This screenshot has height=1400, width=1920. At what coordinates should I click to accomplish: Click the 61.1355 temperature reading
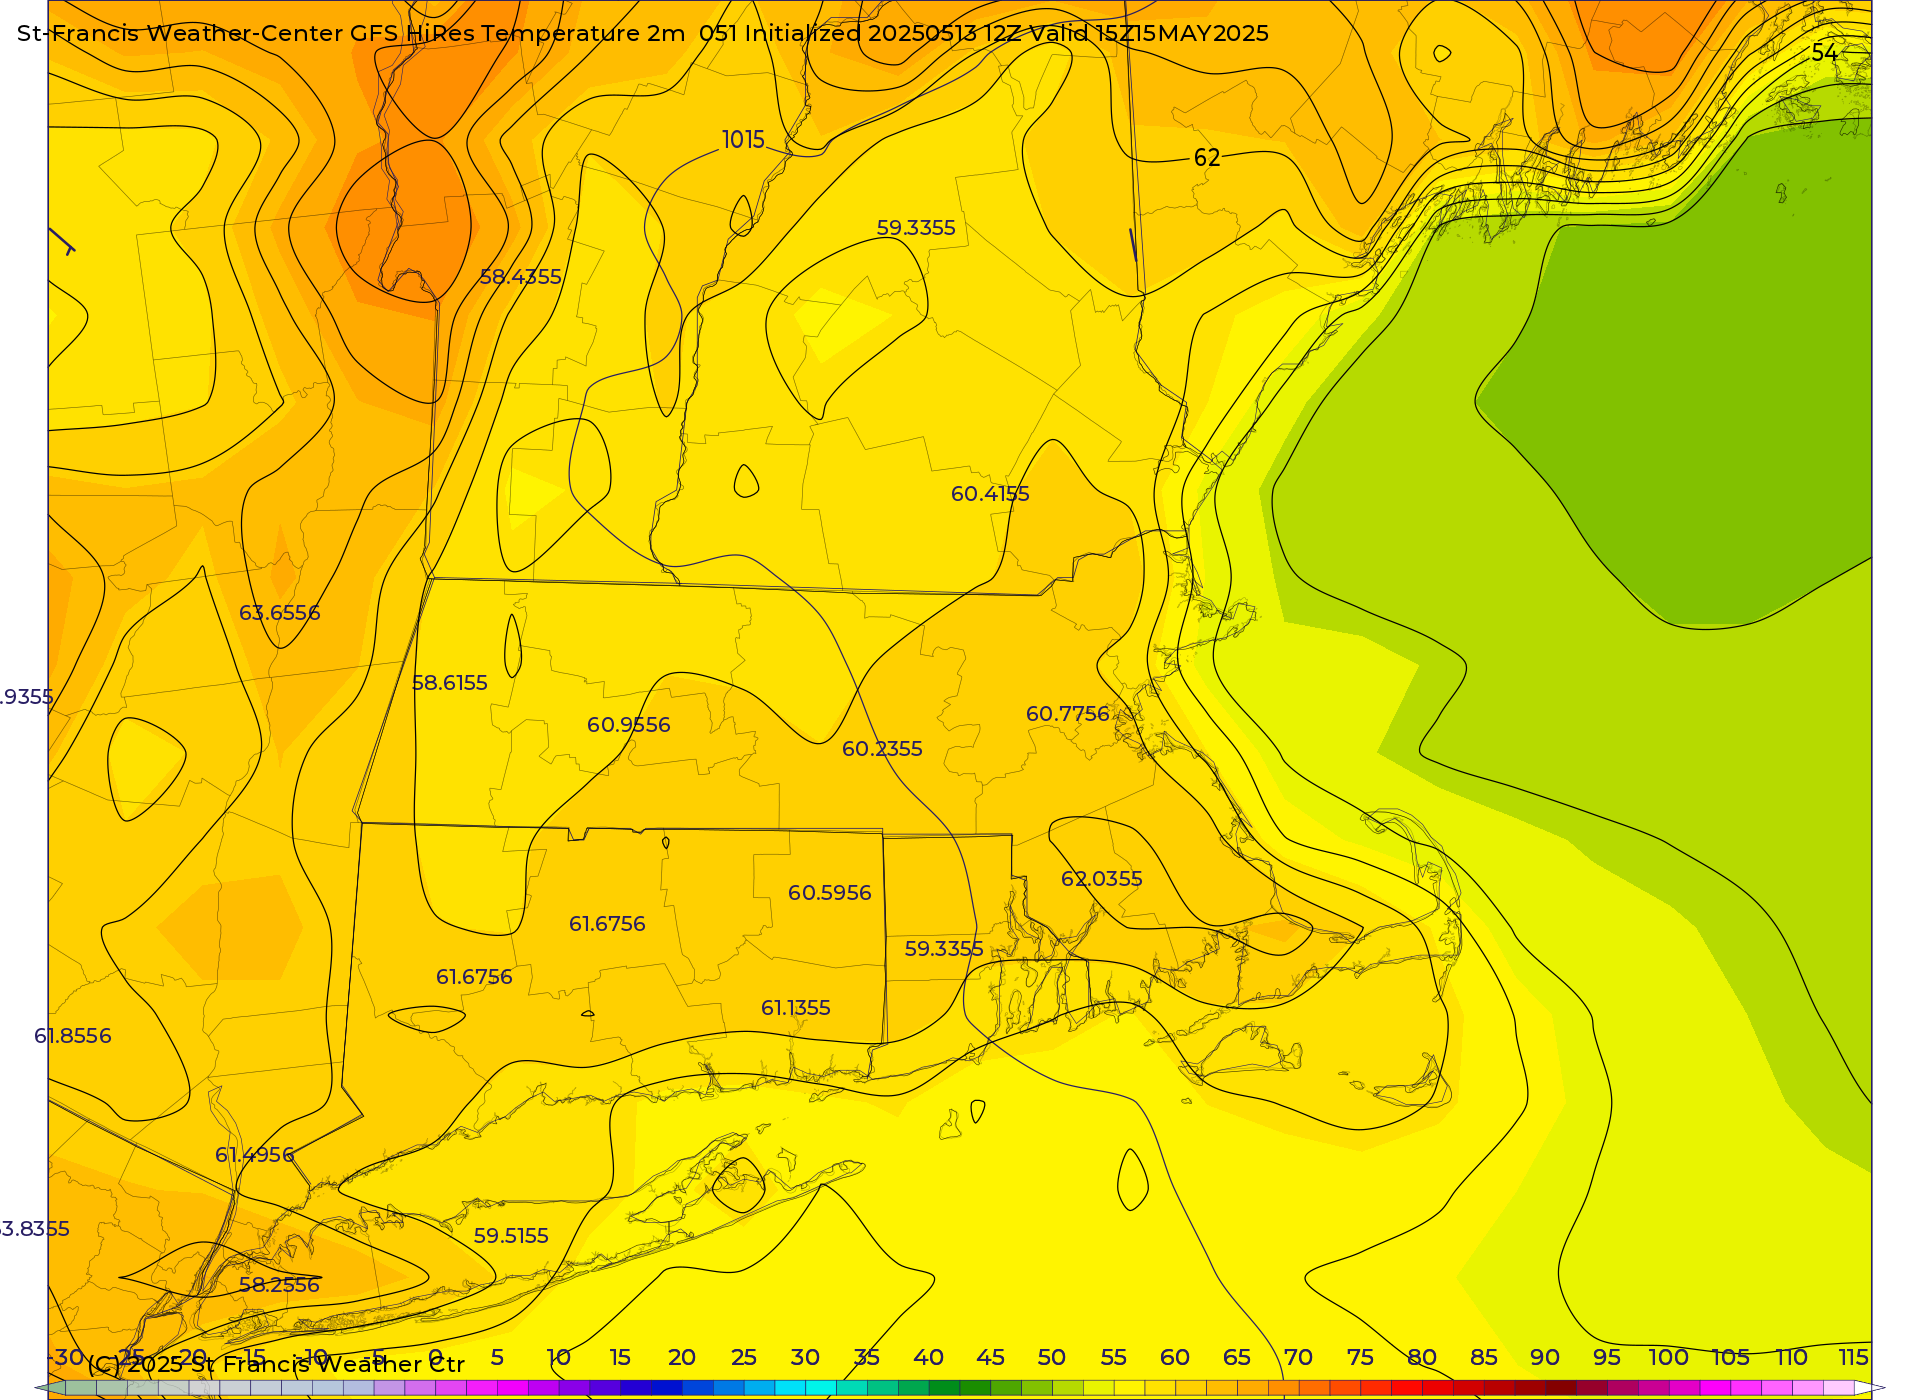796,1008
